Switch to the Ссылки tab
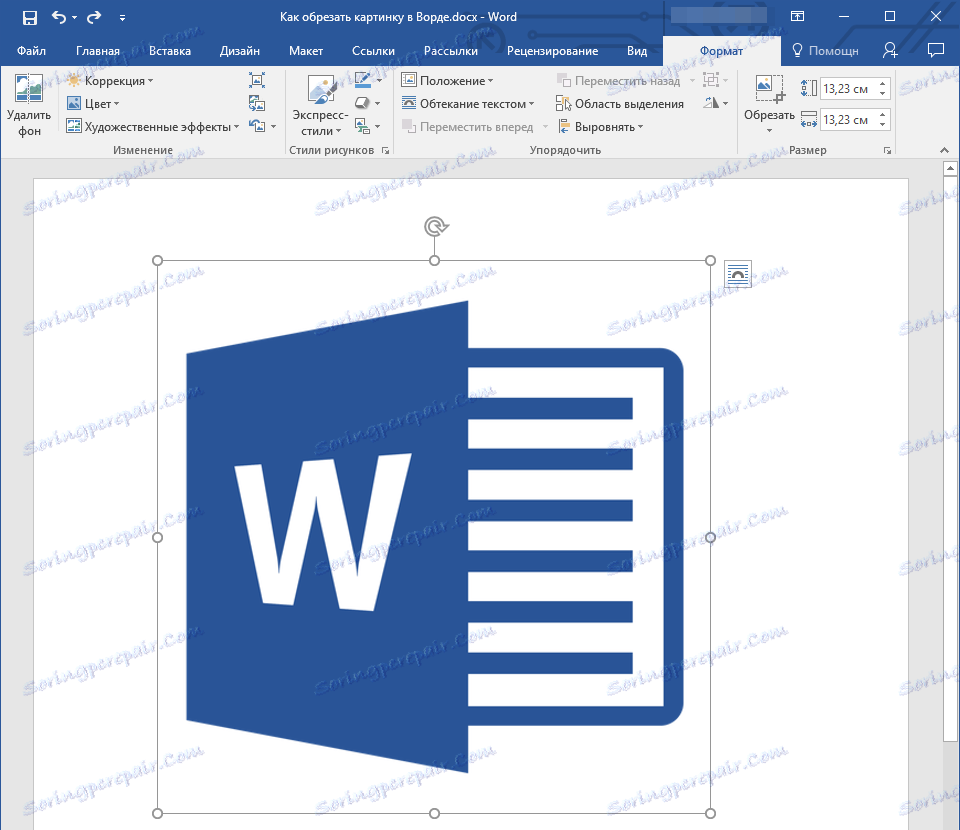This screenshot has width=960, height=830. click(373, 51)
